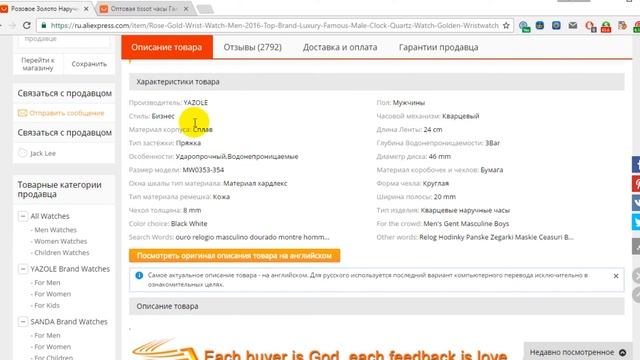
Task: Dismiss the translation notice with X
Action: point(616,276)
